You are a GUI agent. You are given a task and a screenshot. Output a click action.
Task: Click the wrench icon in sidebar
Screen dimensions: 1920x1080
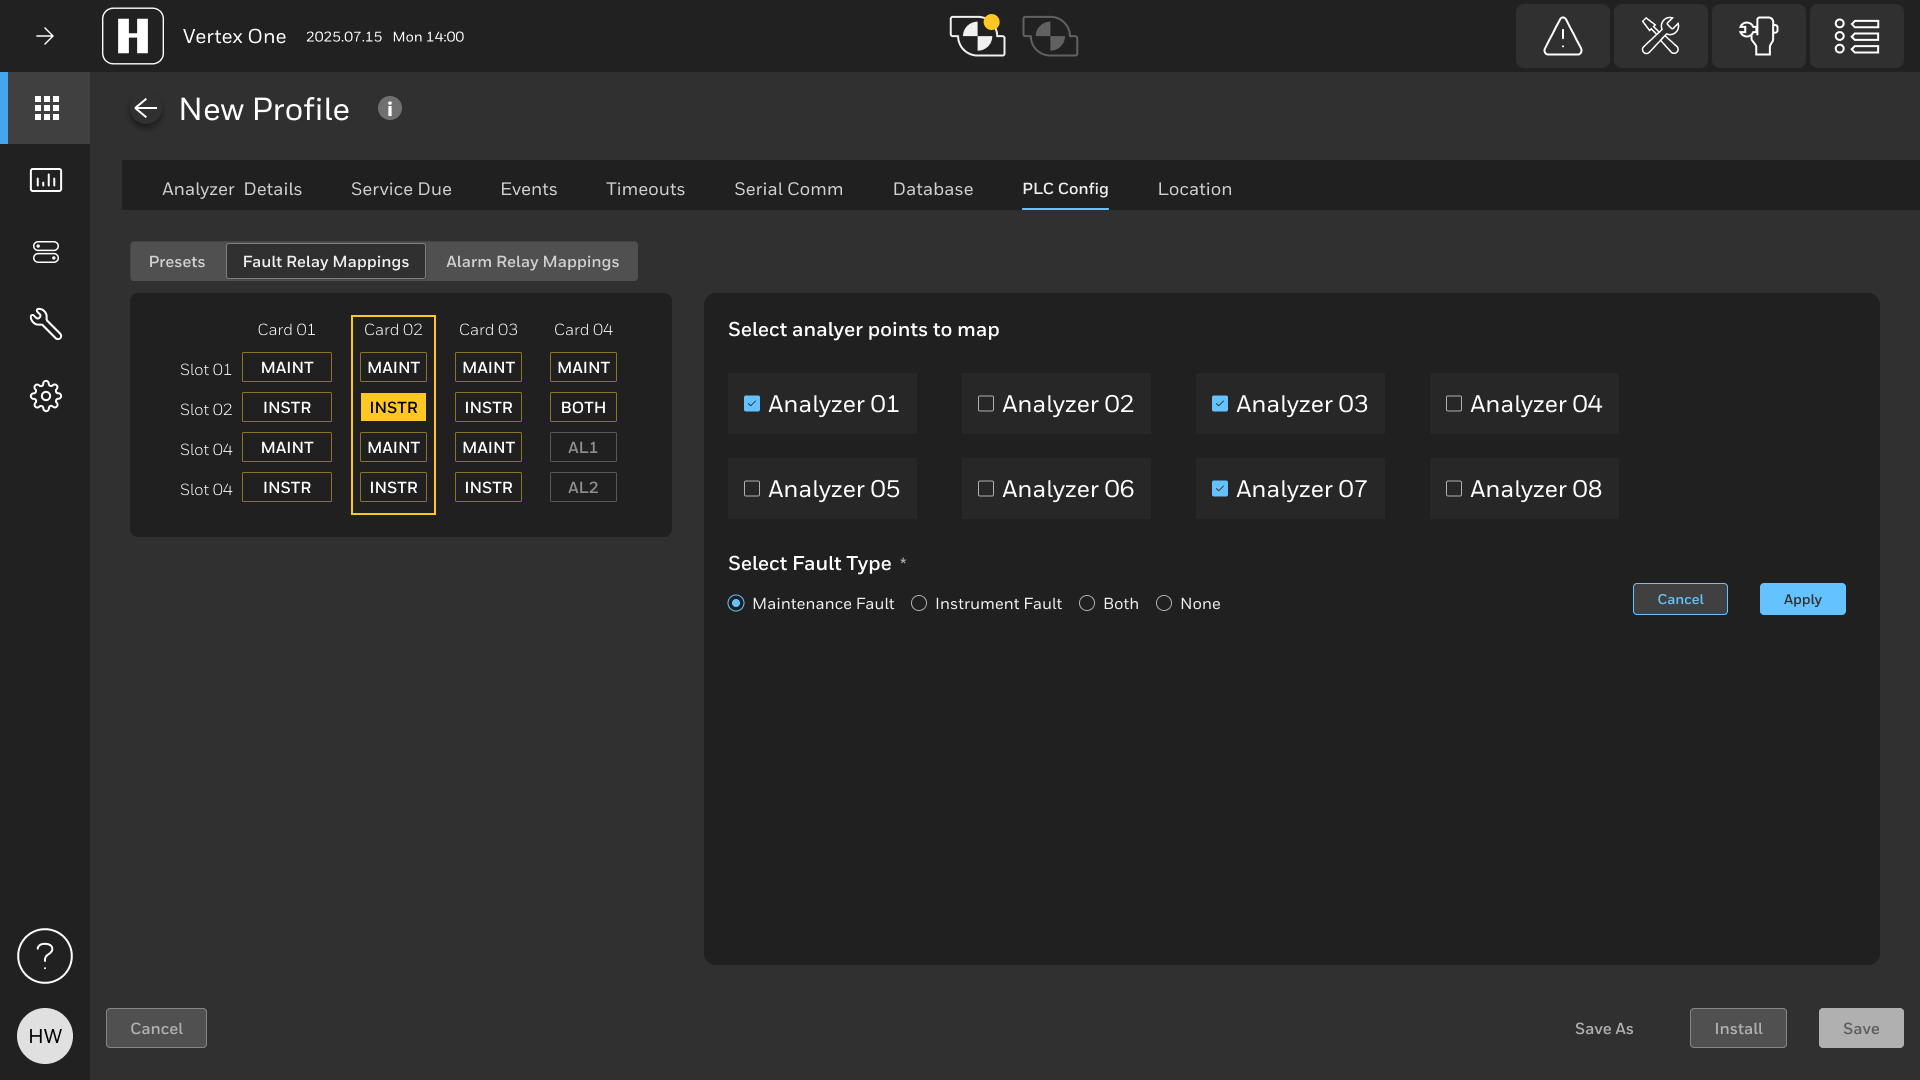coord(46,324)
